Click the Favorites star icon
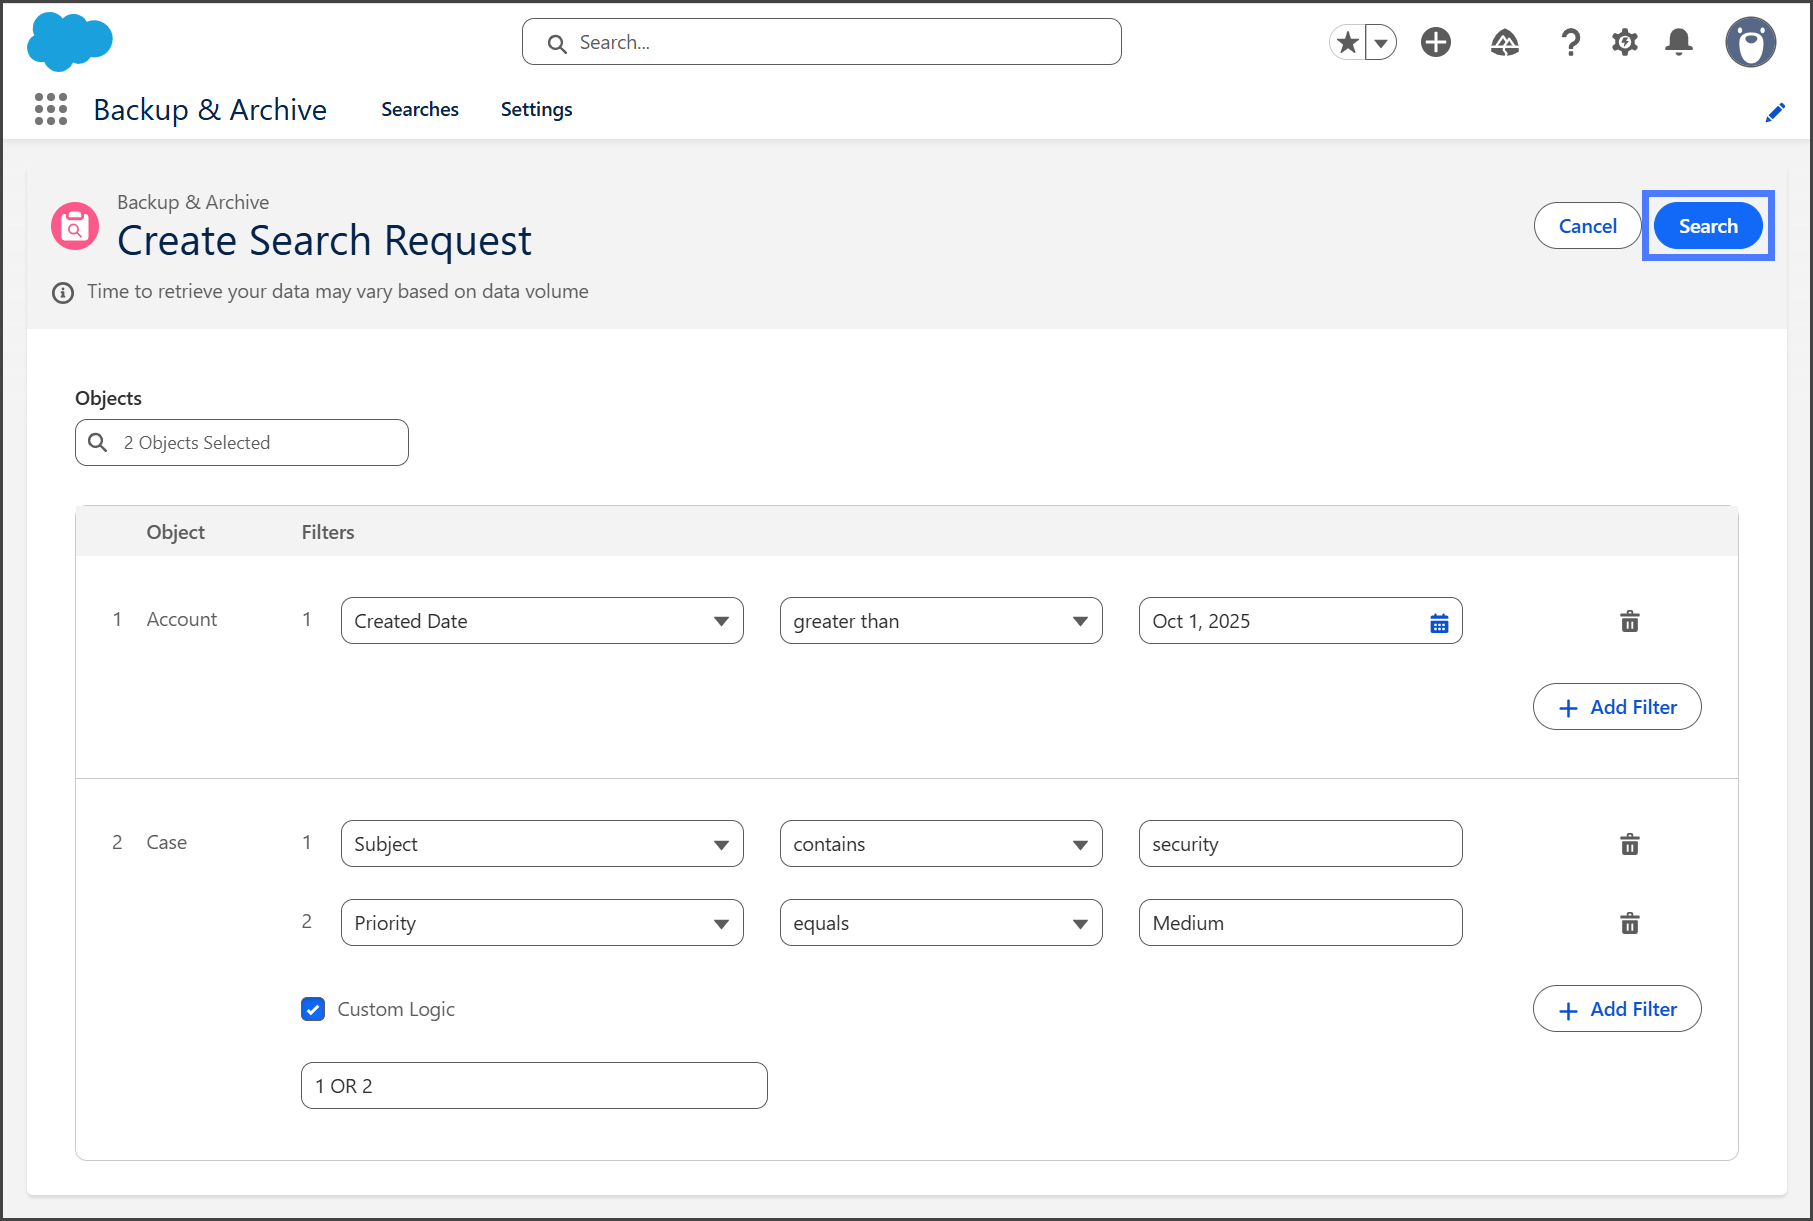 (1348, 43)
